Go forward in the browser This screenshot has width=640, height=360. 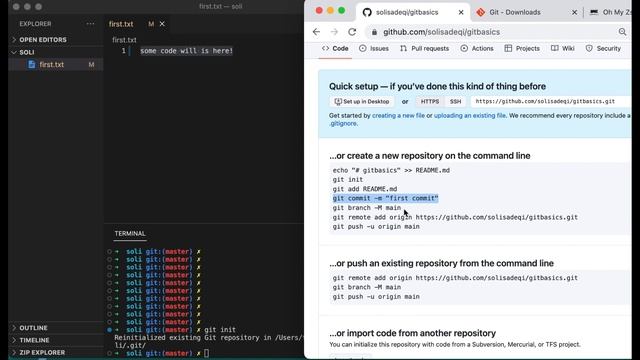[334, 32]
